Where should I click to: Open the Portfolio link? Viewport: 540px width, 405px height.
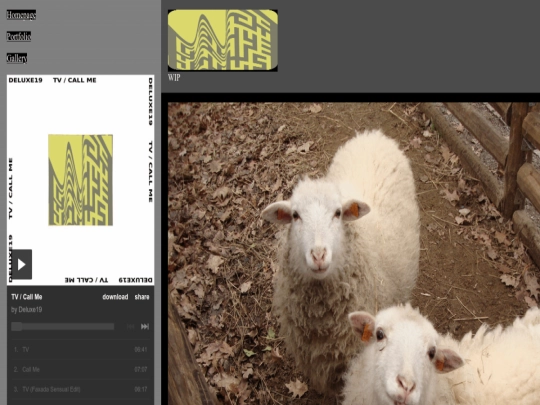coord(19,36)
